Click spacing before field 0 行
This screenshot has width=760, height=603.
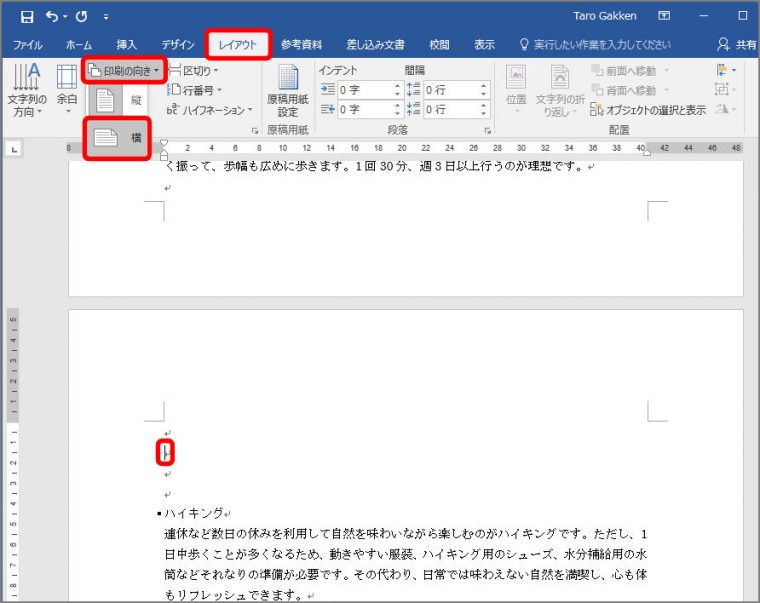[452, 90]
